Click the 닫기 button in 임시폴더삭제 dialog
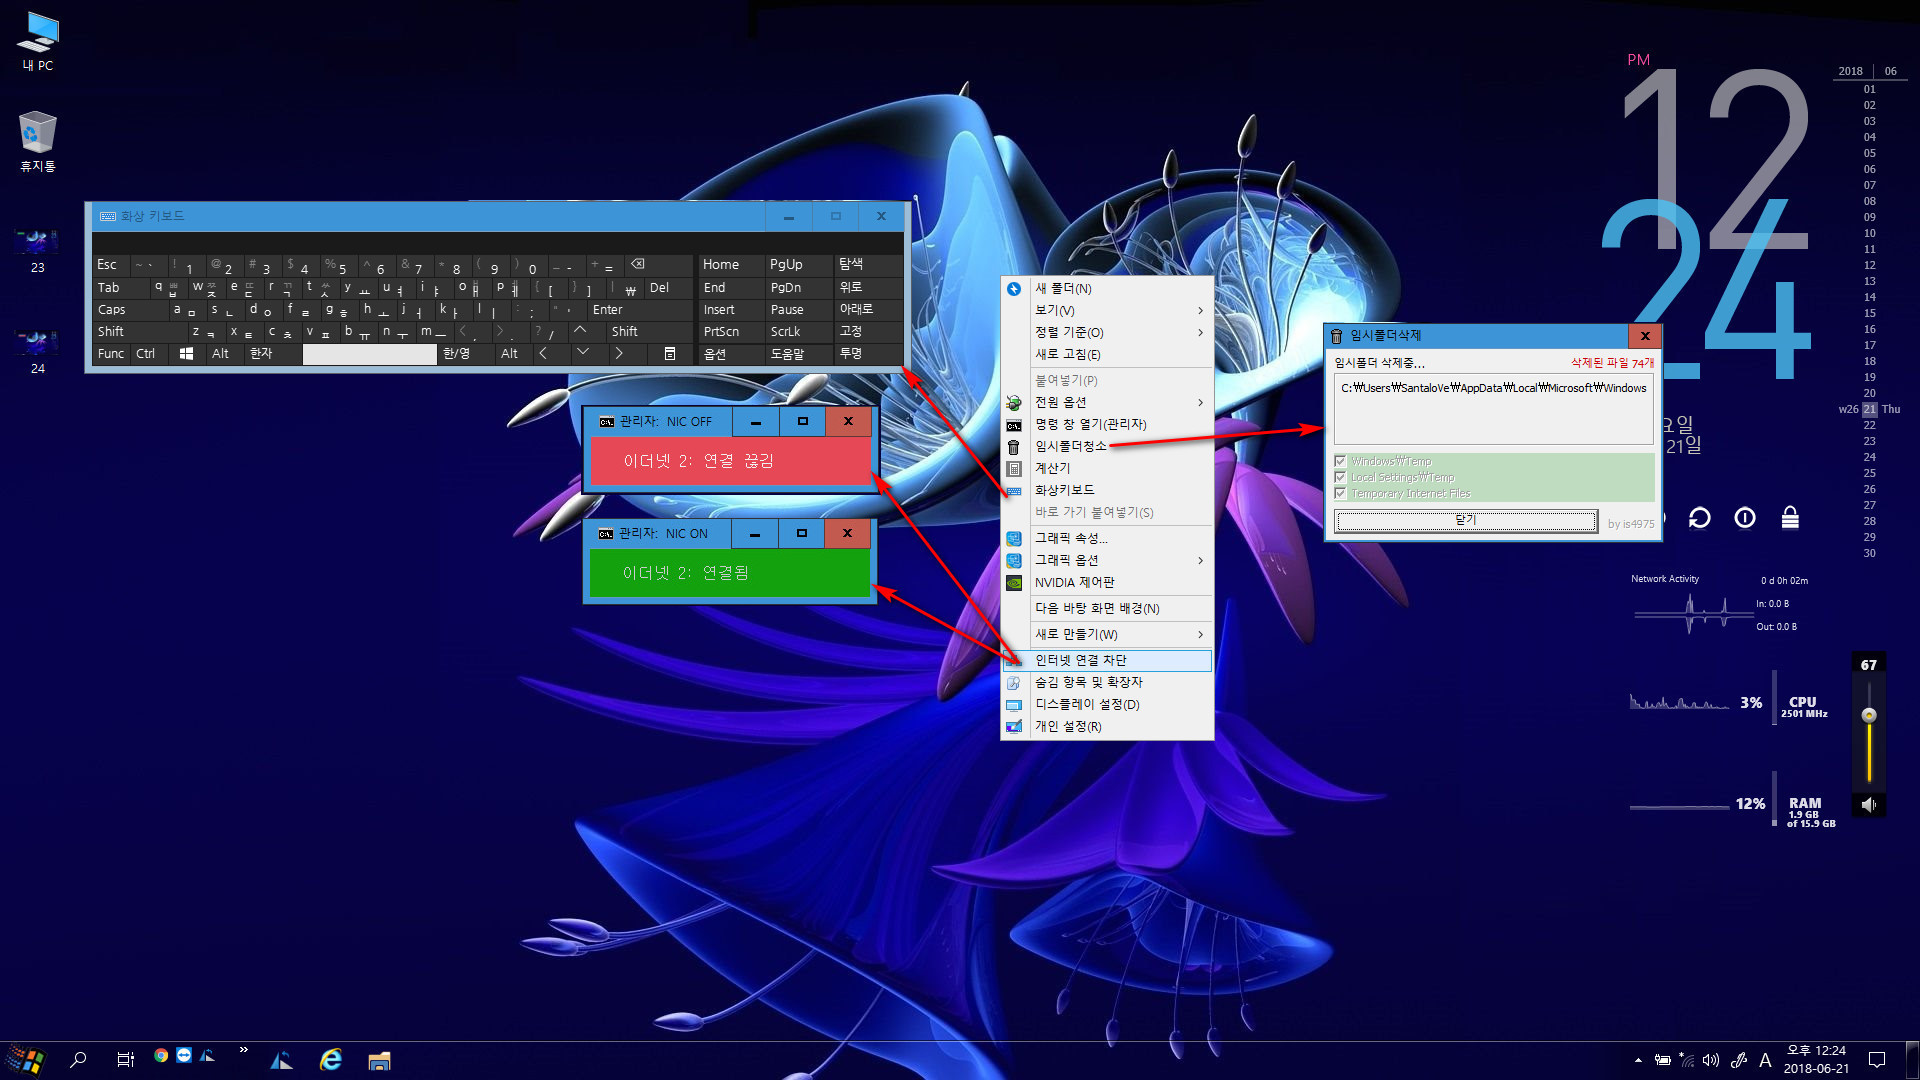1920x1080 pixels. (x=1466, y=521)
